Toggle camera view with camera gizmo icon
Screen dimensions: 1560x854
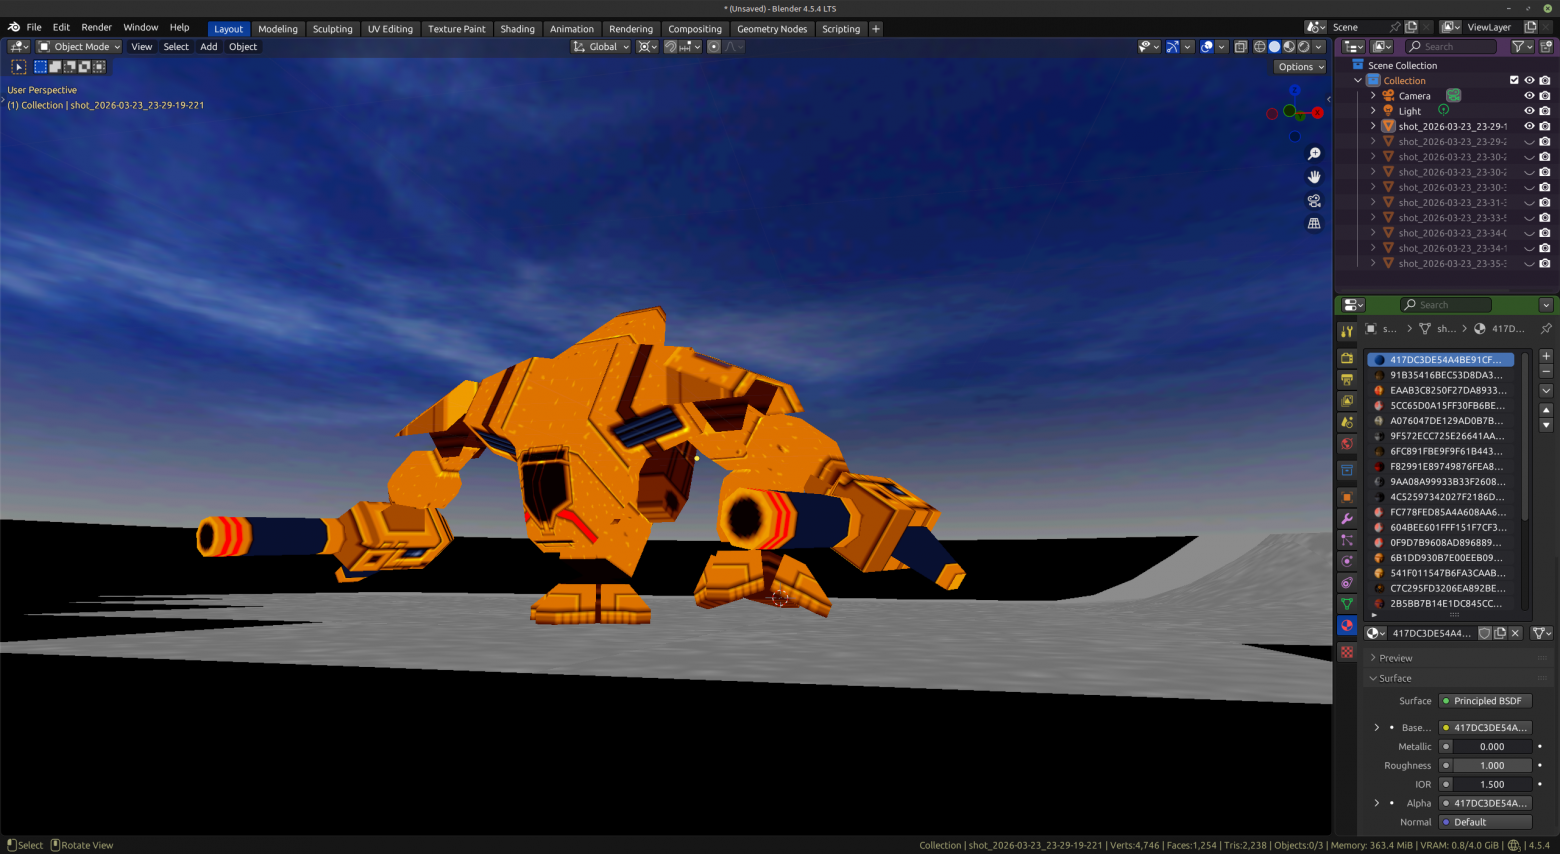click(1314, 201)
